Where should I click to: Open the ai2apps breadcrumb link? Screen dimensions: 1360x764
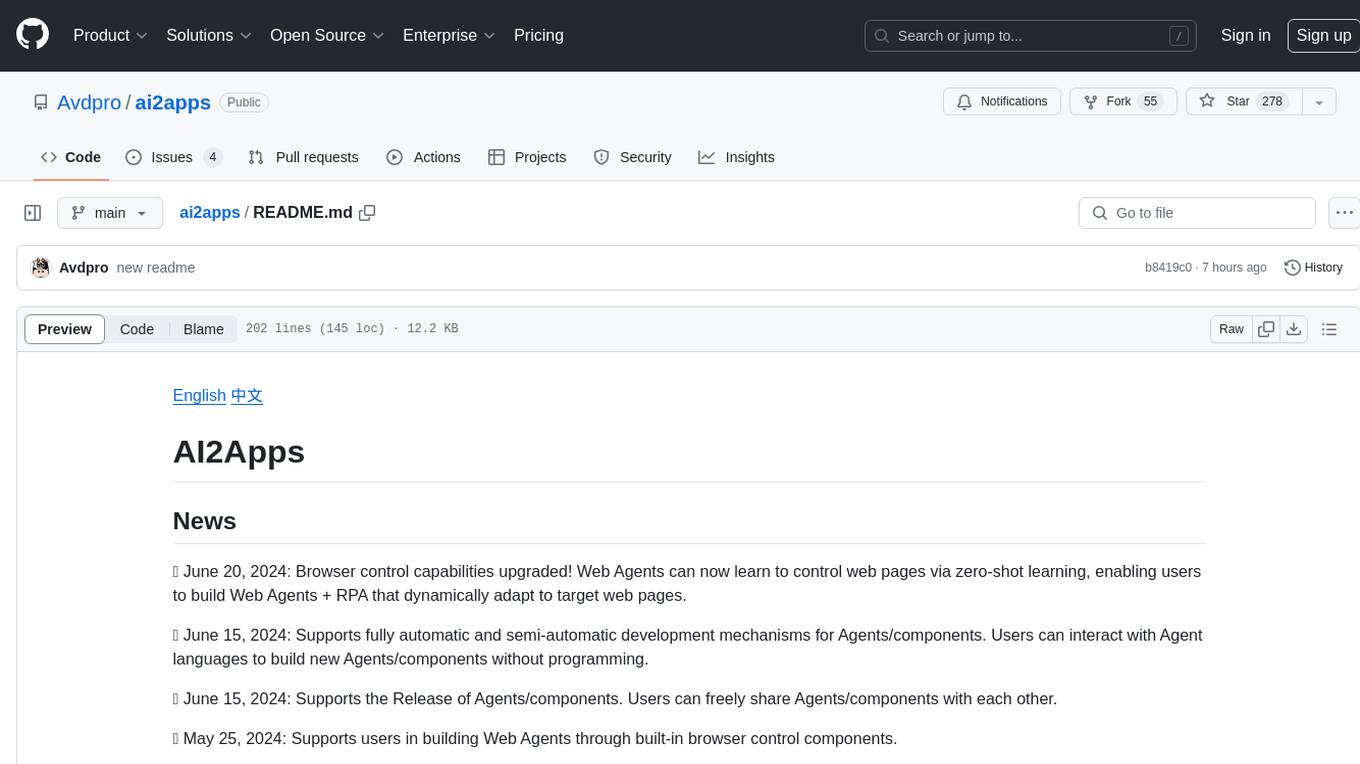(x=210, y=212)
